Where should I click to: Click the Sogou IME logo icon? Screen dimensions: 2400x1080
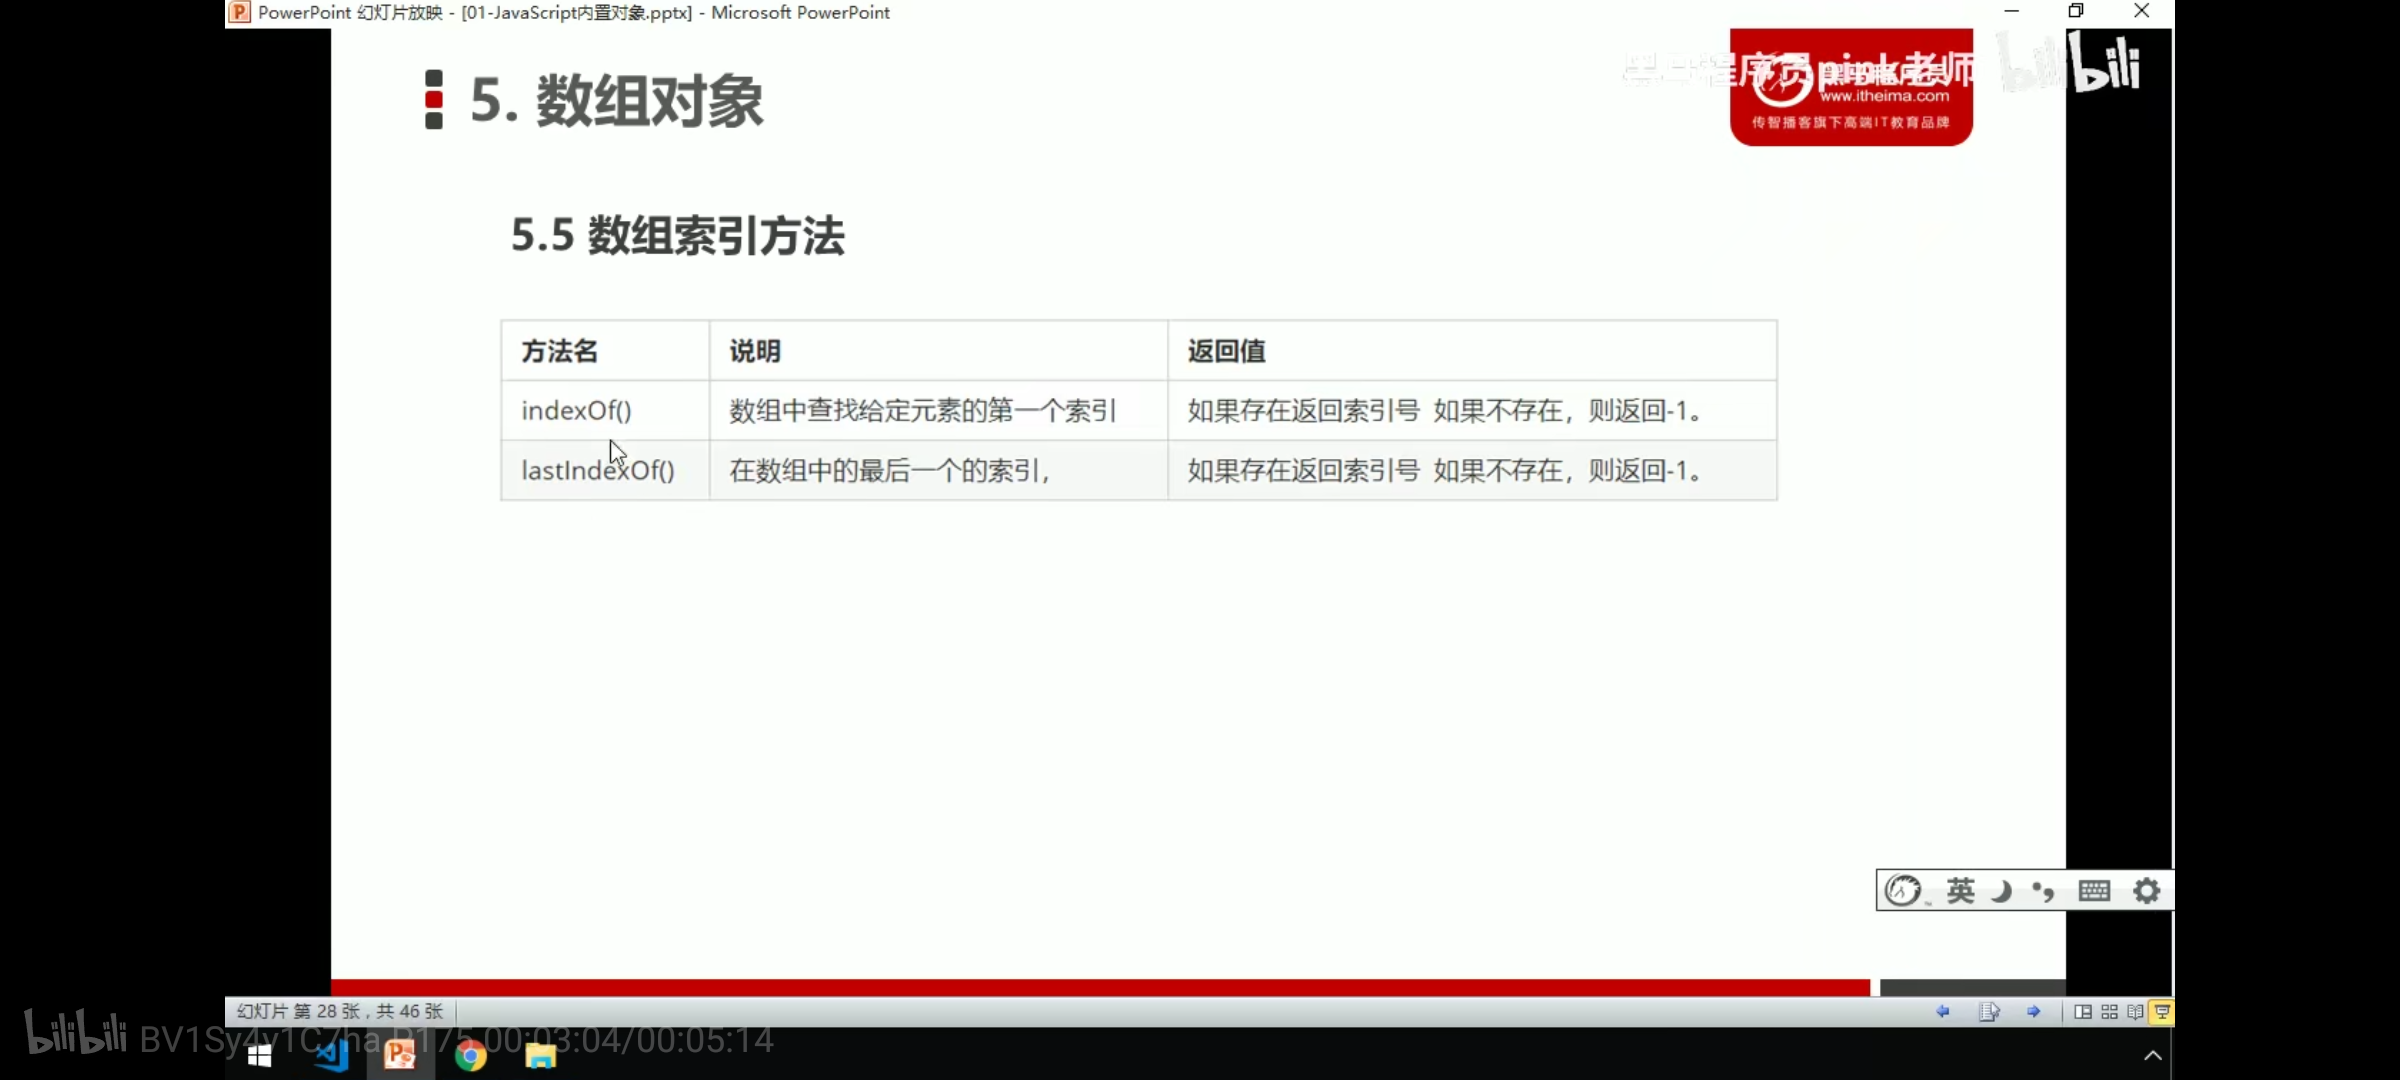click(x=1903, y=891)
